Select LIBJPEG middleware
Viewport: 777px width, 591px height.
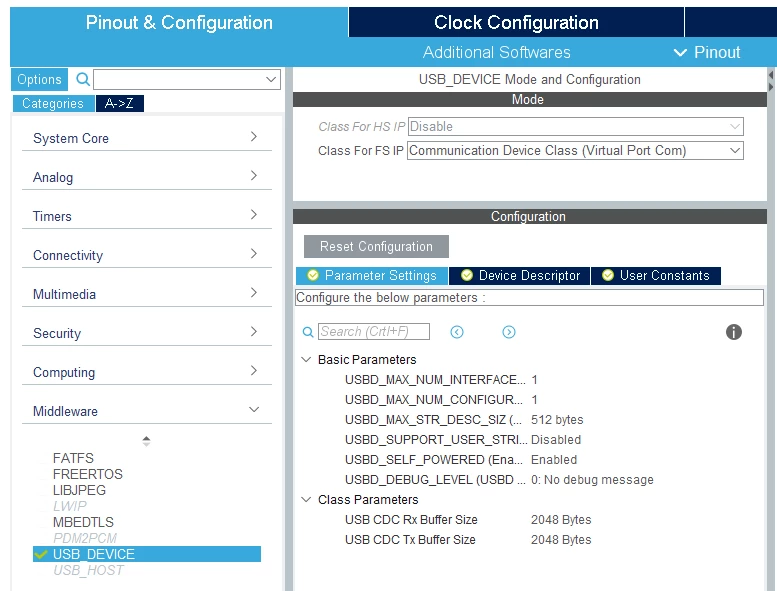pos(79,490)
